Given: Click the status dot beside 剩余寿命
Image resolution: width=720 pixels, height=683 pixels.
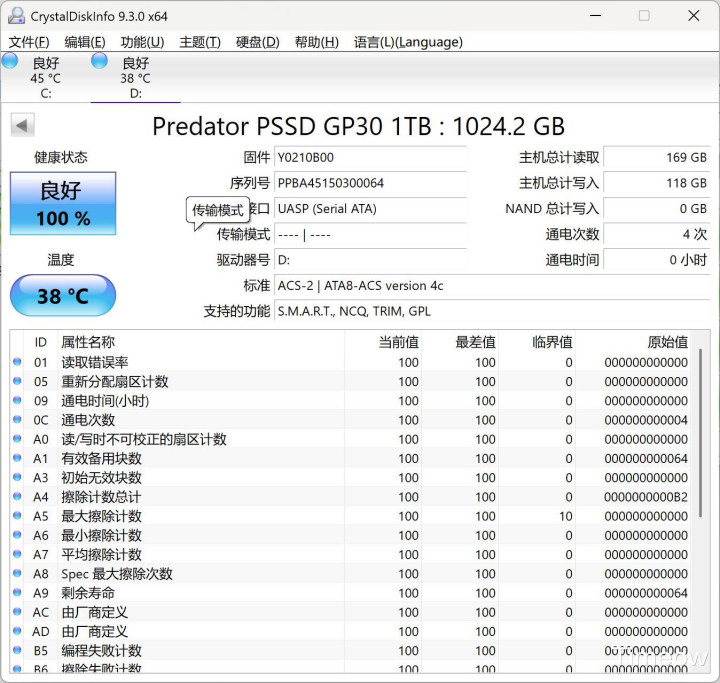Looking at the screenshot, I should pyautogui.click(x=17, y=593).
